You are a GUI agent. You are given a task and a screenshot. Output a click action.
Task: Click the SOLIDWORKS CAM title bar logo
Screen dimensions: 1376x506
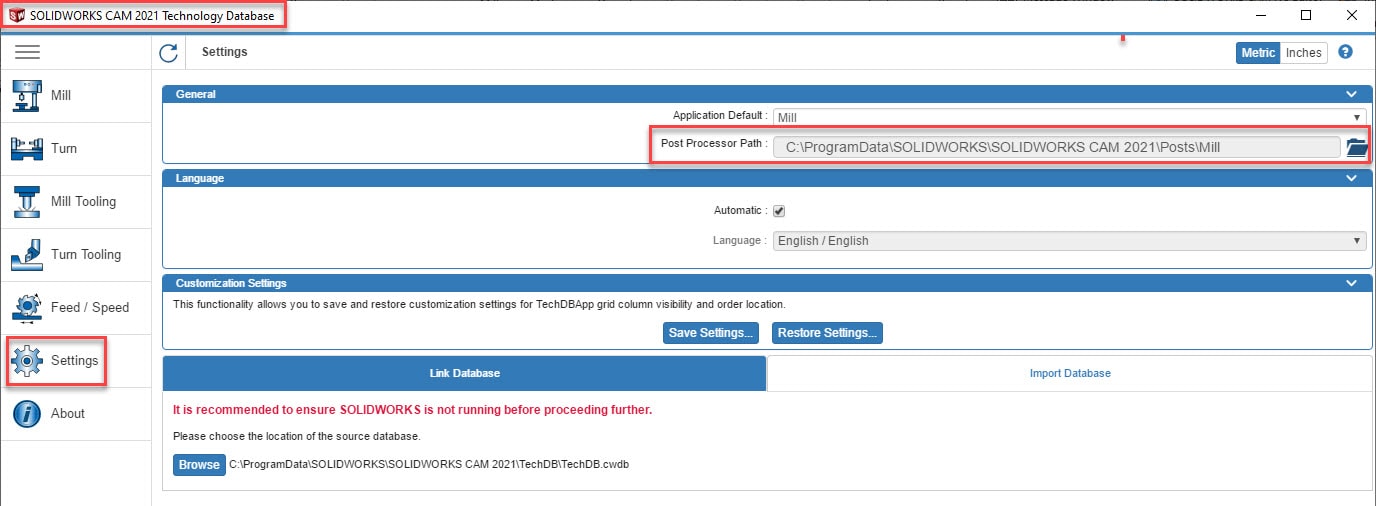pyautogui.click(x=17, y=15)
